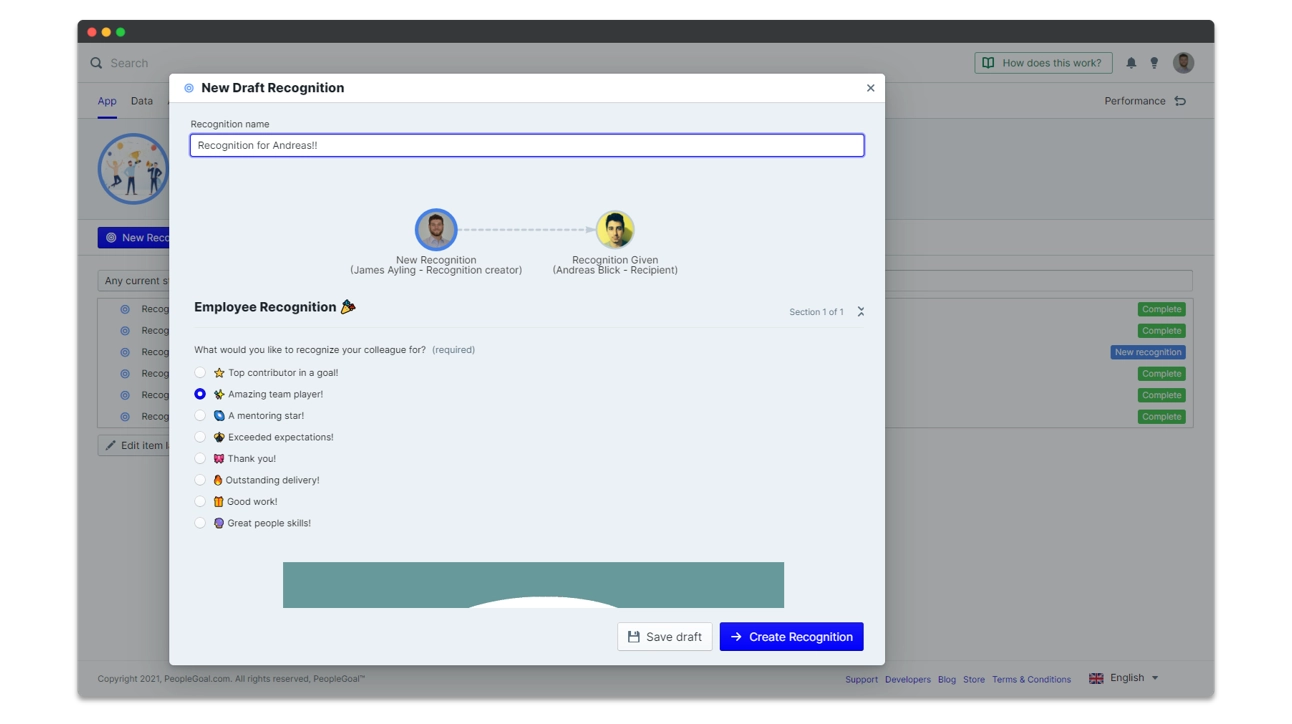
Task: Select "Top contributor in a goal!" option
Action: [x=200, y=373]
